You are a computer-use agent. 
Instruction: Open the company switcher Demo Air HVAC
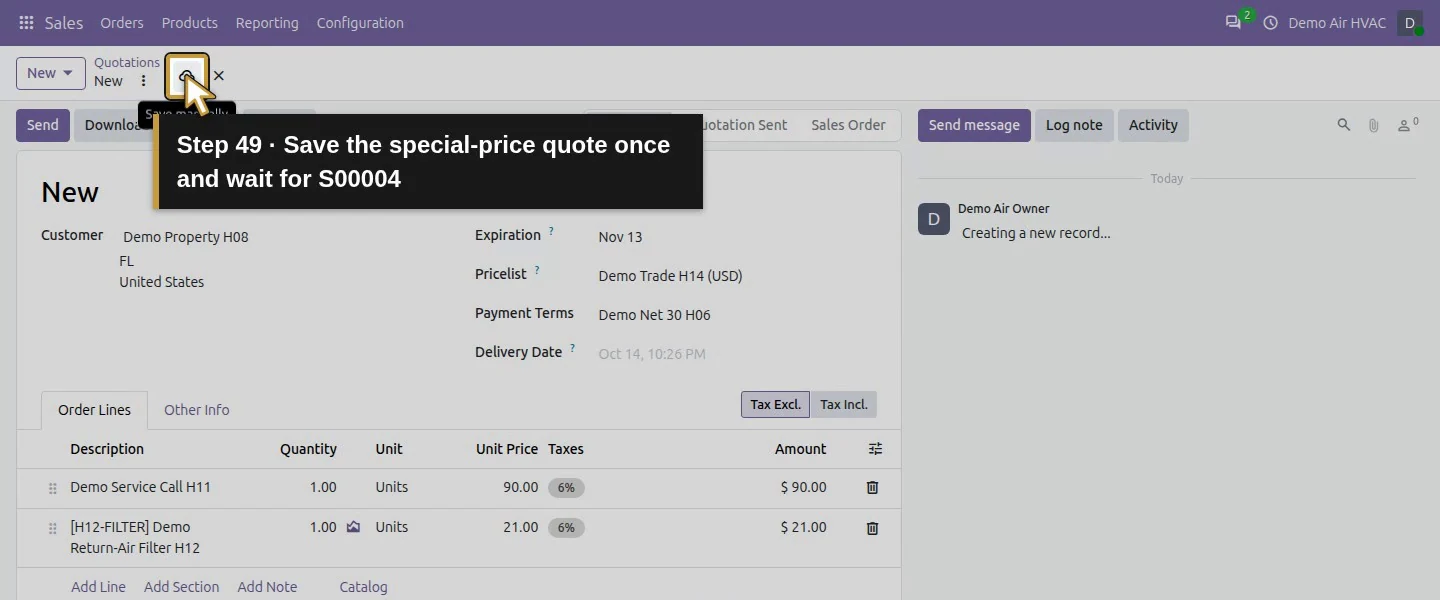[1337, 22]
